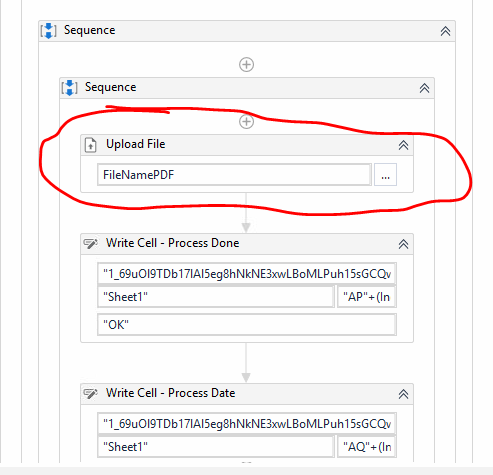Screen dimensions: 493x475
Task: Click the Upload File activity icon
Action: pos(90,145)
